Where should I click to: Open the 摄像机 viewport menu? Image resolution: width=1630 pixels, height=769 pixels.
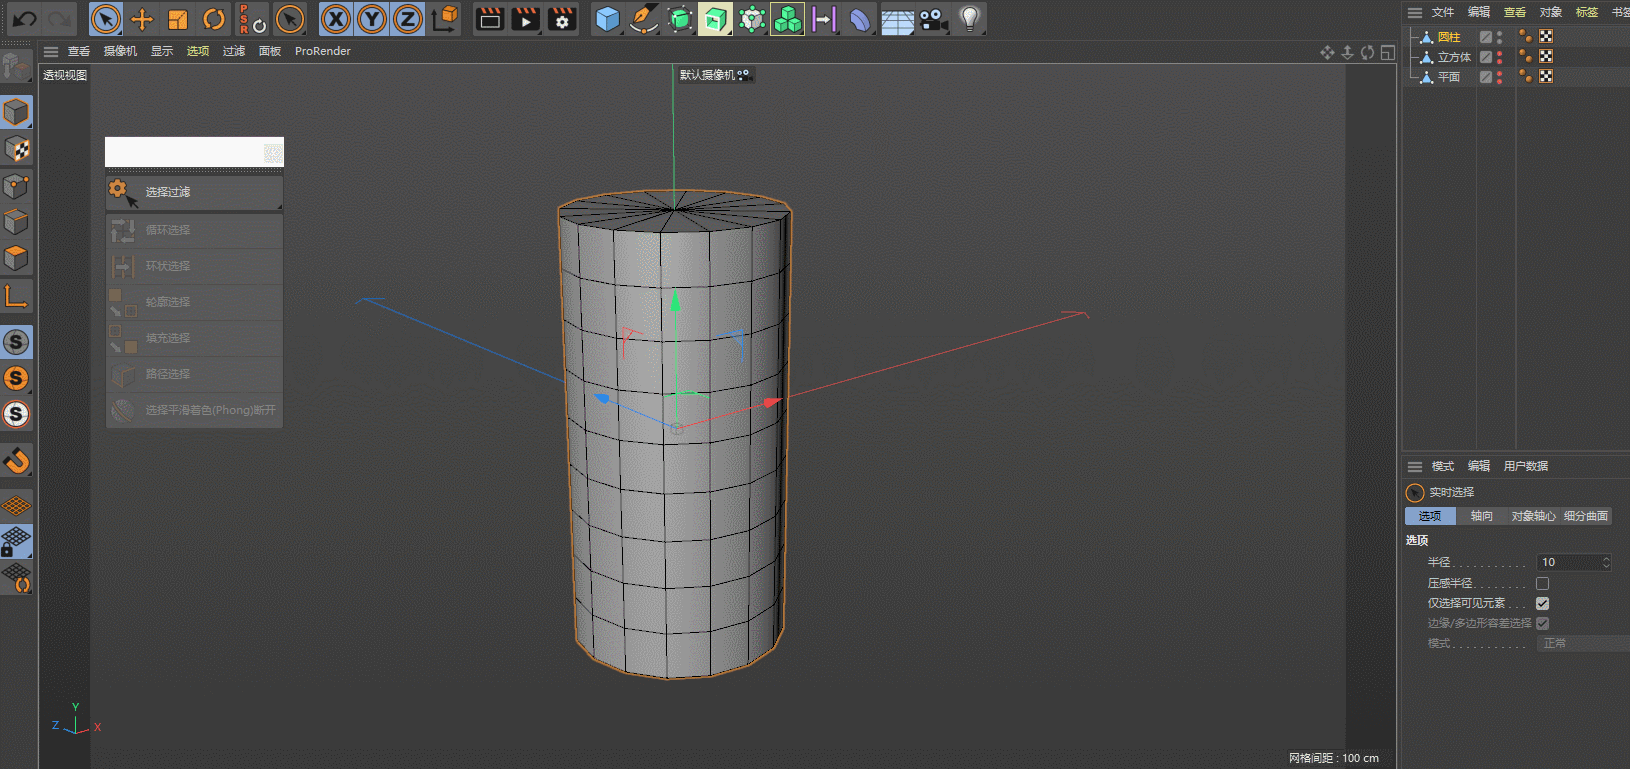click(120, 51)
